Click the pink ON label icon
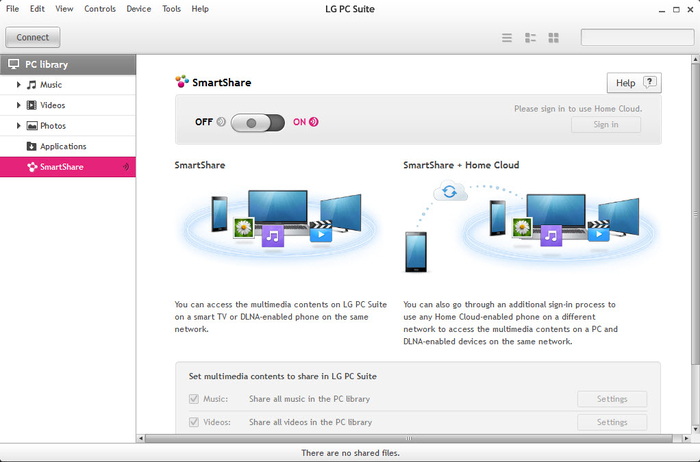Viewport: 700px width, 462px height. (x=314, y=122)
